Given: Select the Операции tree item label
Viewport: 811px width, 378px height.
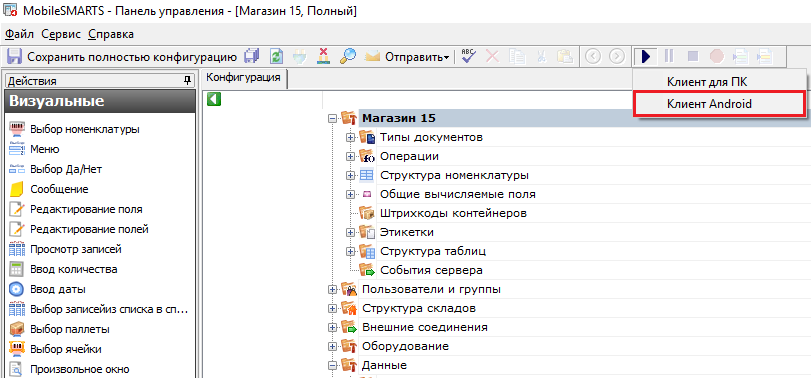Looking at the screenshot, I should pyautogui.click(x=409, y=156).
